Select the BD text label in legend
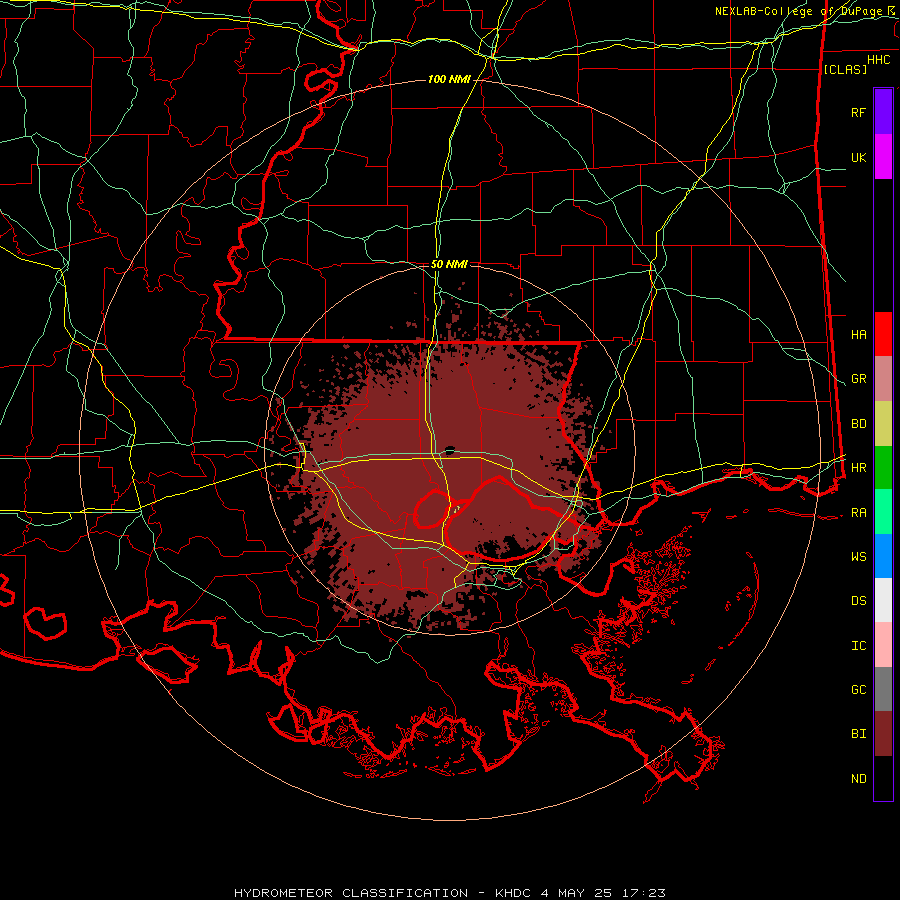Screen dimensions: 900x900 pyautogui.click(x=858, y=424)
